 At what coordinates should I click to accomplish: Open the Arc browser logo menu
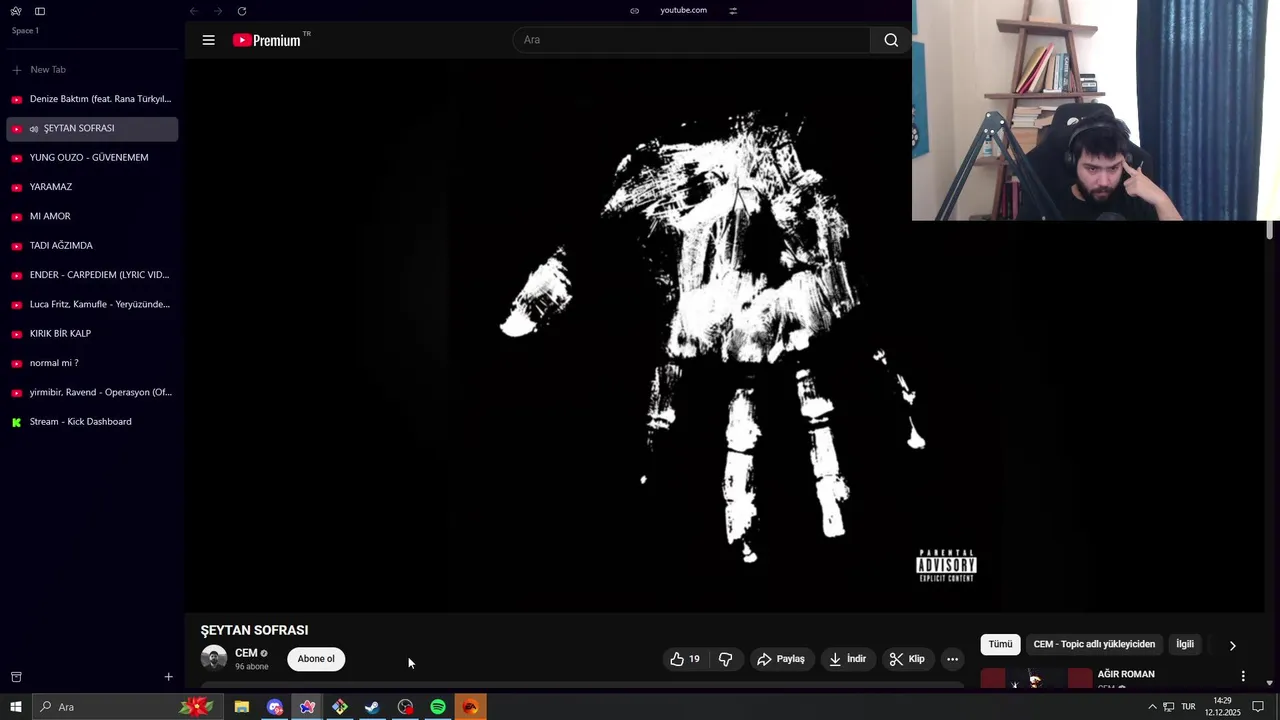(16, 11)
